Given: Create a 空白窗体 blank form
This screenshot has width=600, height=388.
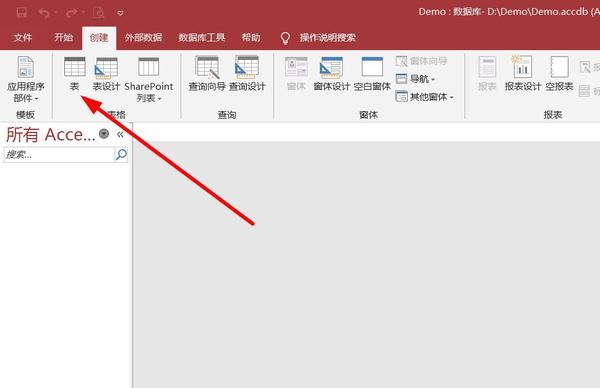Looking at the screenshot, I should [x=372, y=73].
